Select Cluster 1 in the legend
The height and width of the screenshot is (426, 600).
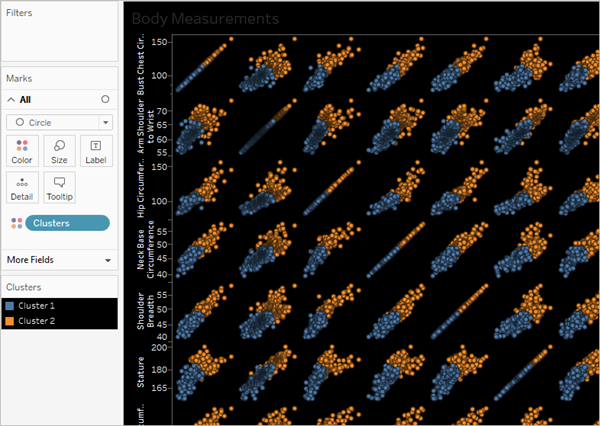click(38, 305)
